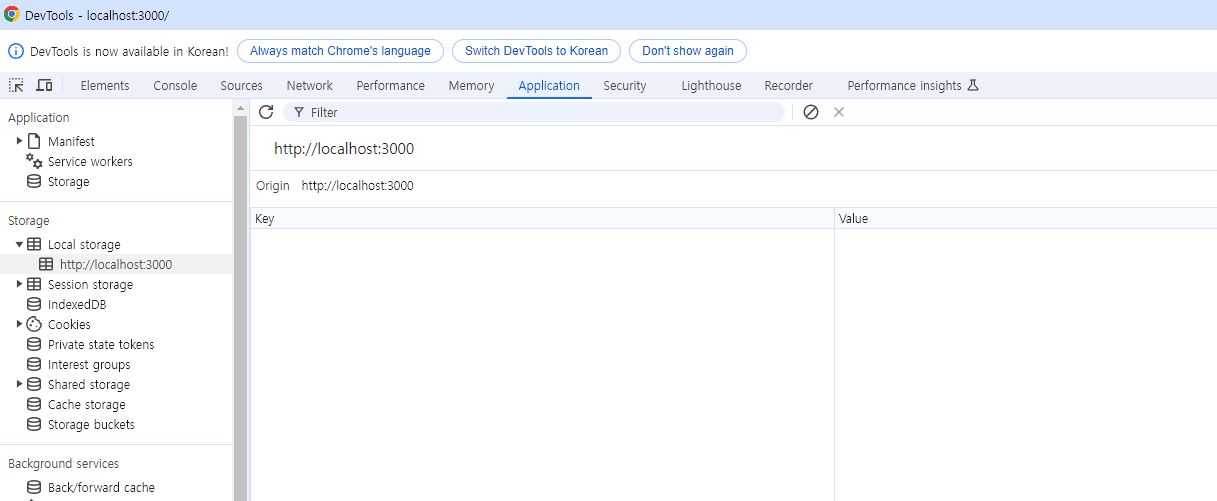The width and height of the screenshot is (1217, 501).
Task: Collapse the Local storage tree arrow
Action: [x=20, y=244]
